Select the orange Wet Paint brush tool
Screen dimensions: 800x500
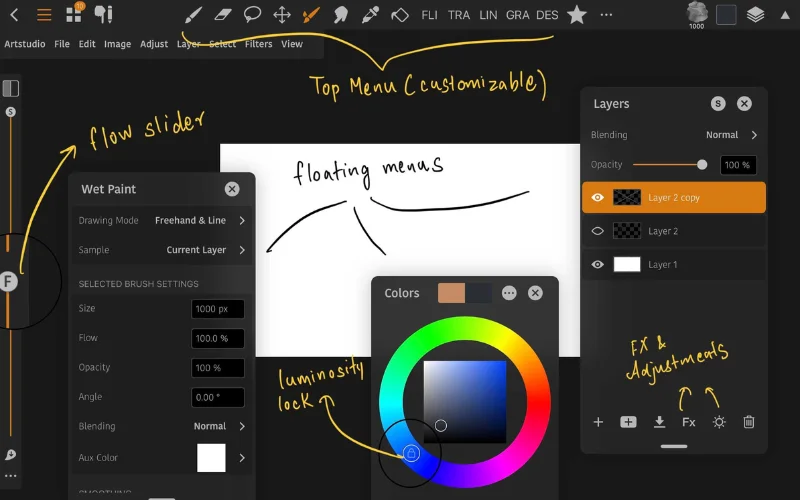click(311, 15)
